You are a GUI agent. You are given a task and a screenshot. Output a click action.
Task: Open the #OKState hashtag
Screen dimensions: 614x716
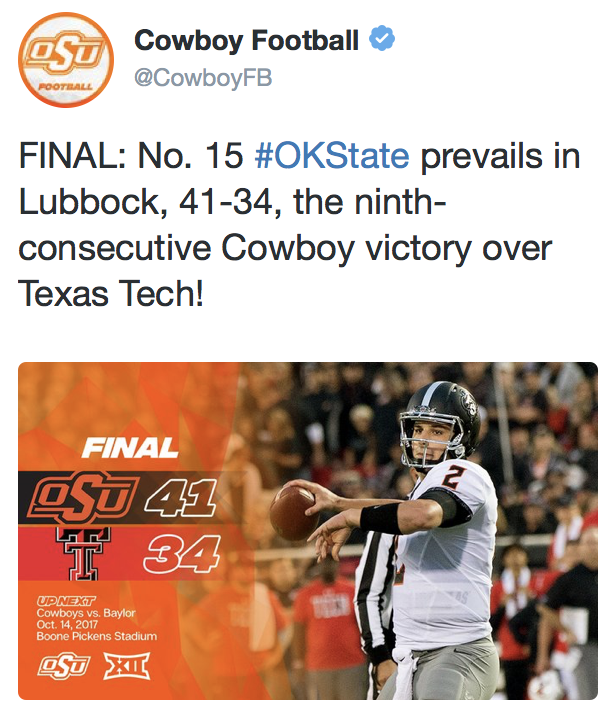click(x=332, y=156)
